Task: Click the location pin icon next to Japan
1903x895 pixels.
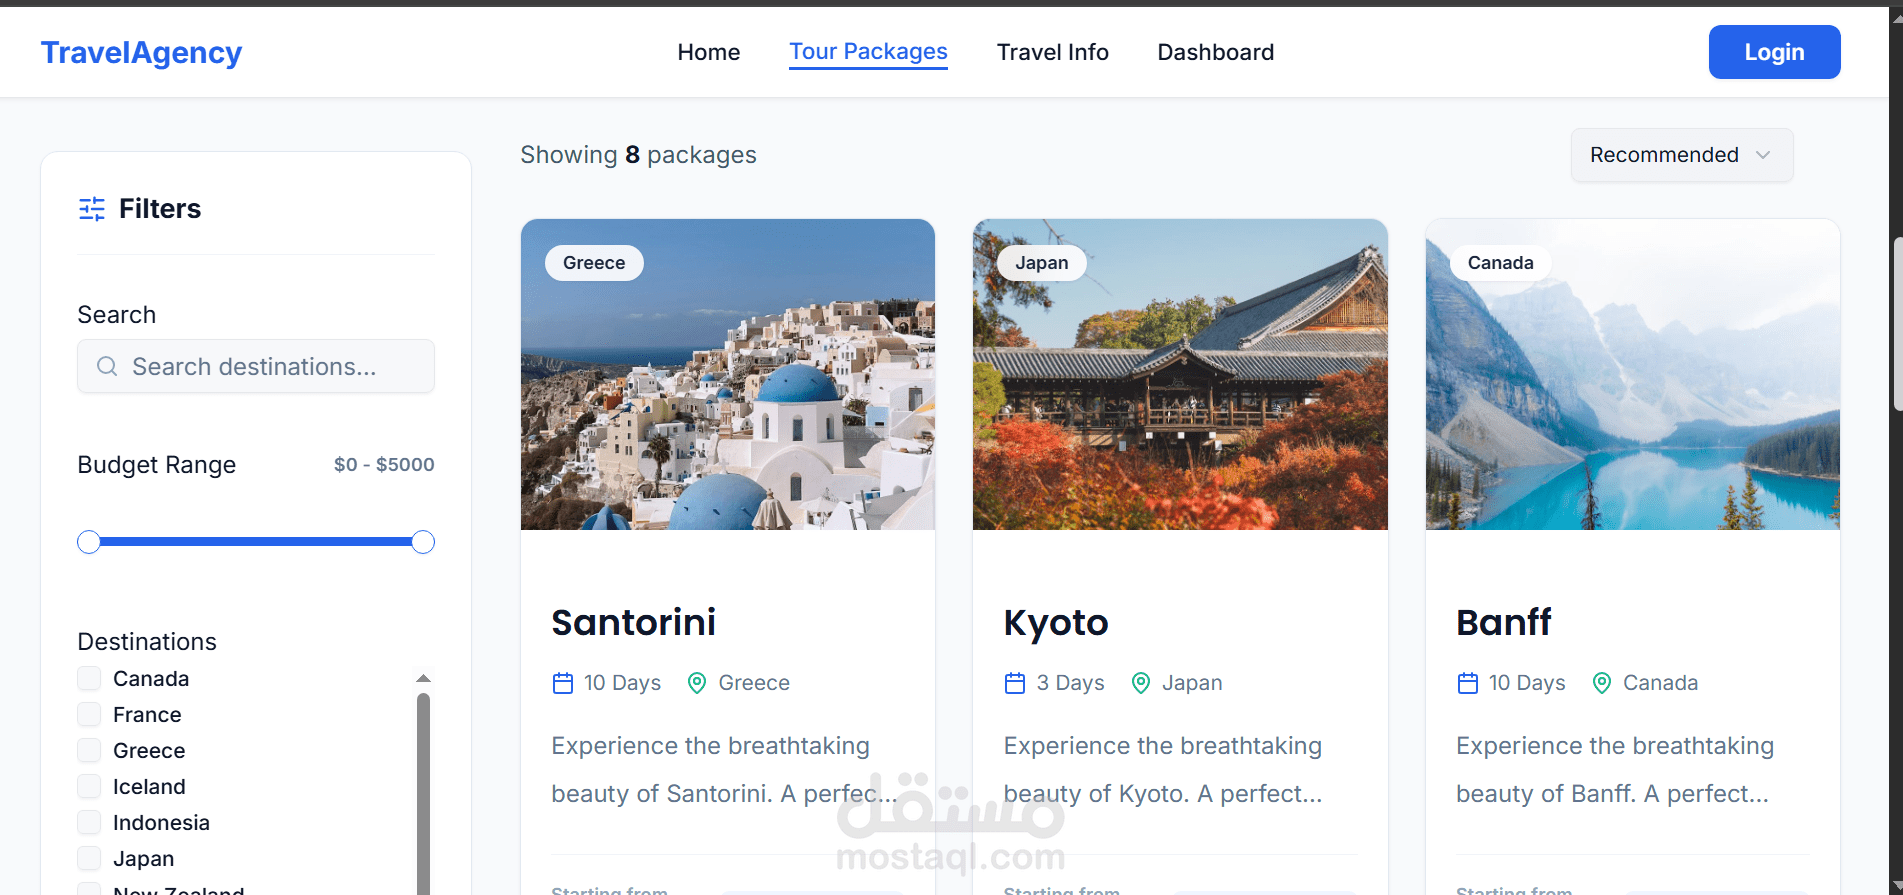Action: tap(1140, 682)
